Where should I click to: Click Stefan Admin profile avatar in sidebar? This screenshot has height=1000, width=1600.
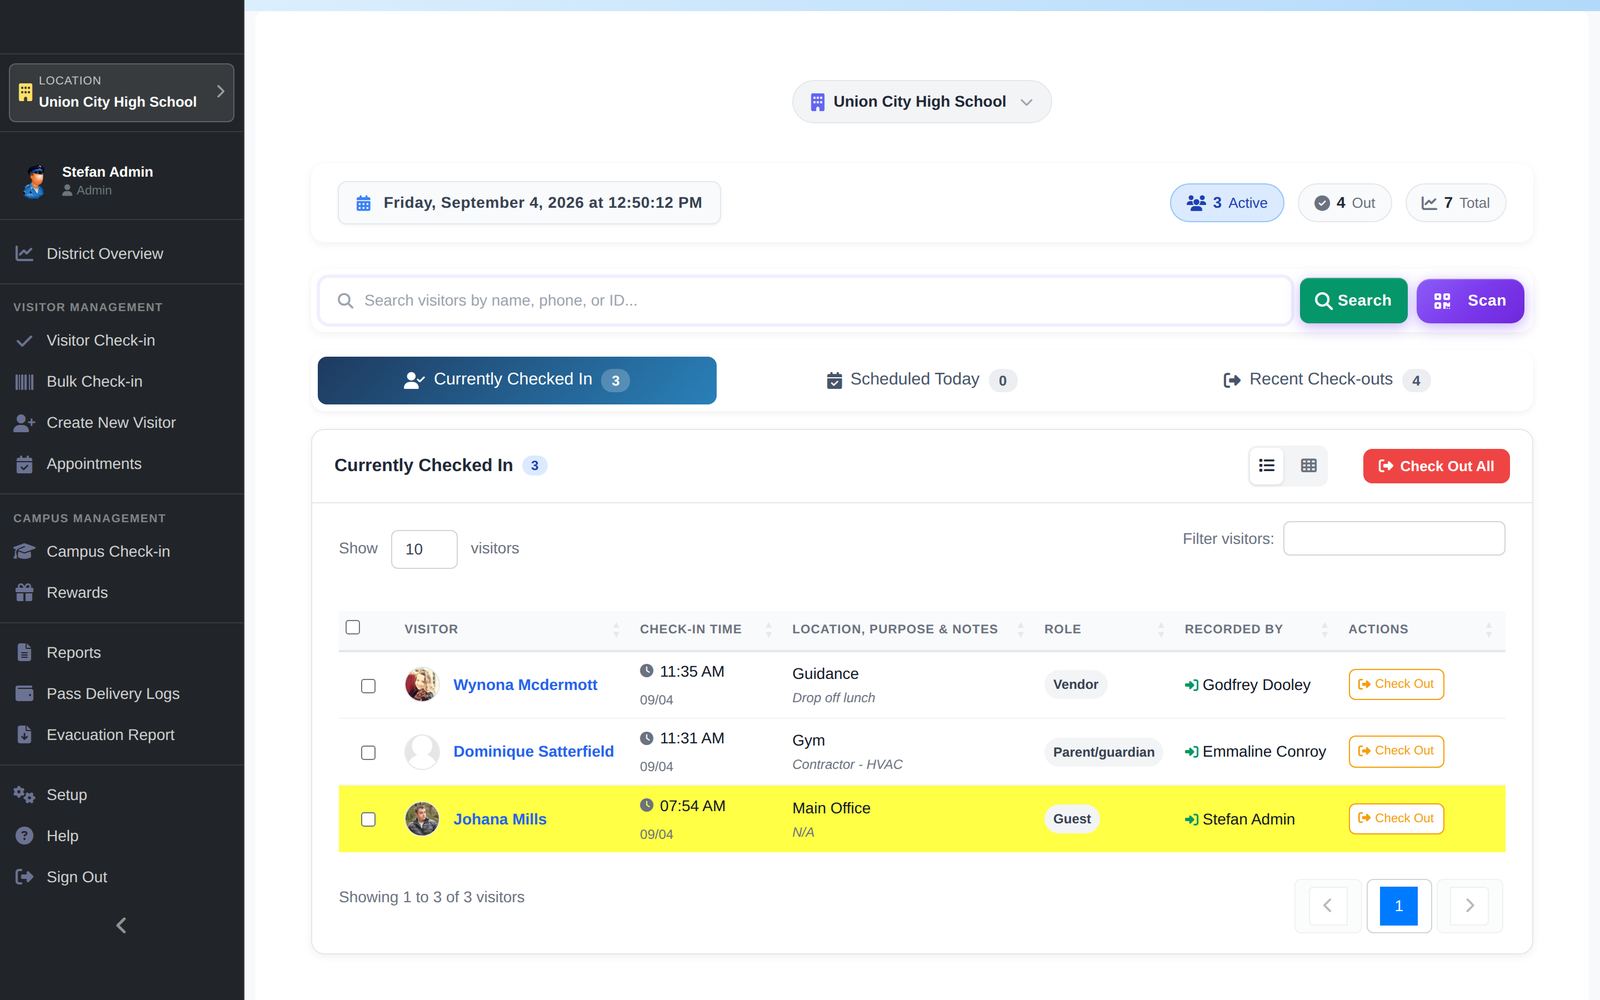35,180
